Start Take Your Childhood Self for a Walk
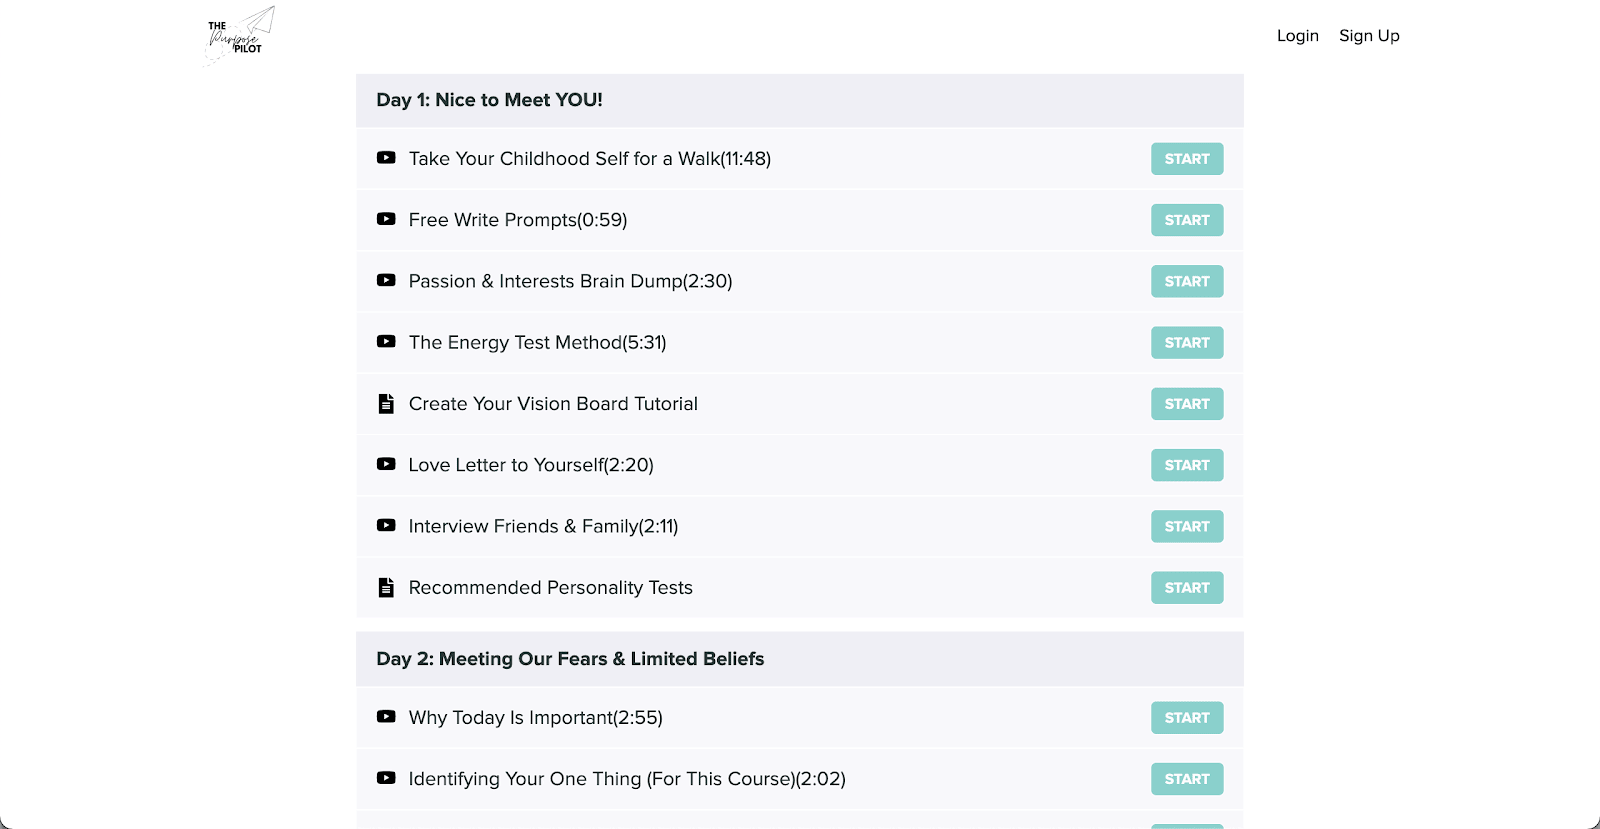The image size is (1600, 829). (1187, 159)
